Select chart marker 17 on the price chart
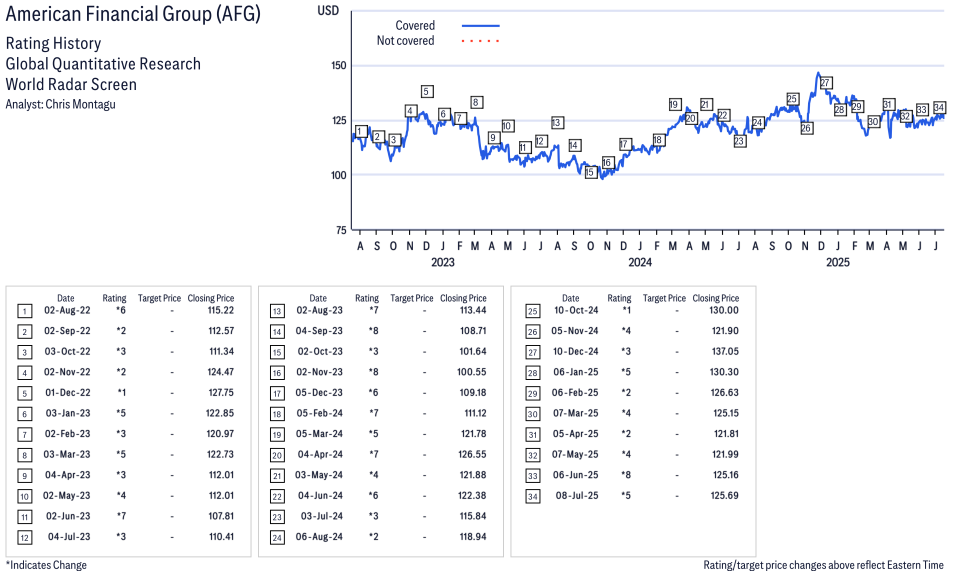 pyautogui.click(x=625, y=144)
